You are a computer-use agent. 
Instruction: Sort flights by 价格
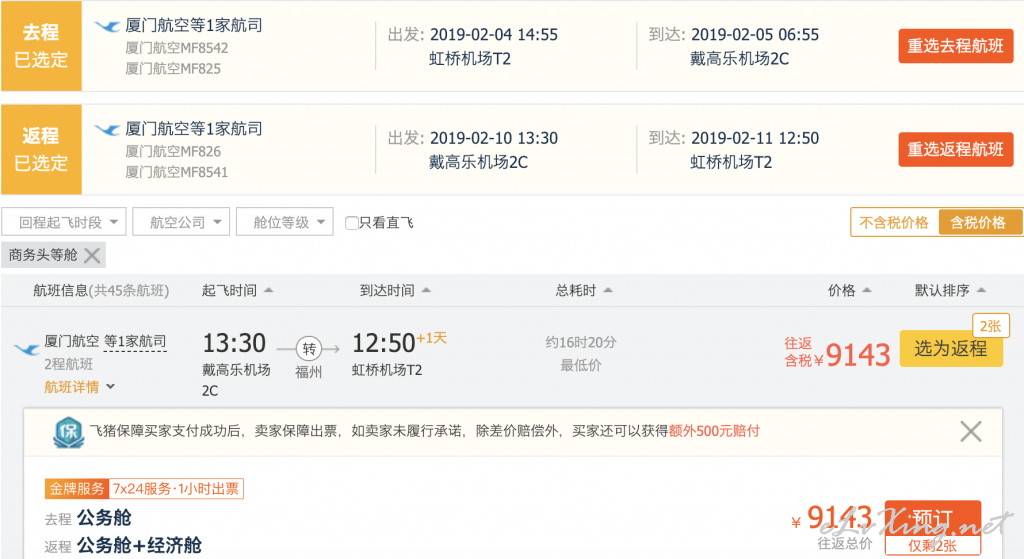(850, 291)
